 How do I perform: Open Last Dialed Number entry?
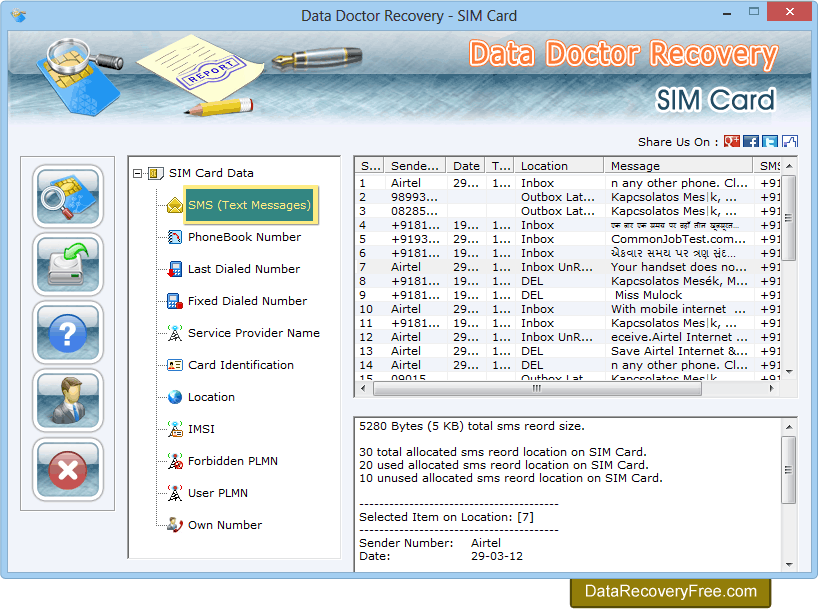[244, 269]
